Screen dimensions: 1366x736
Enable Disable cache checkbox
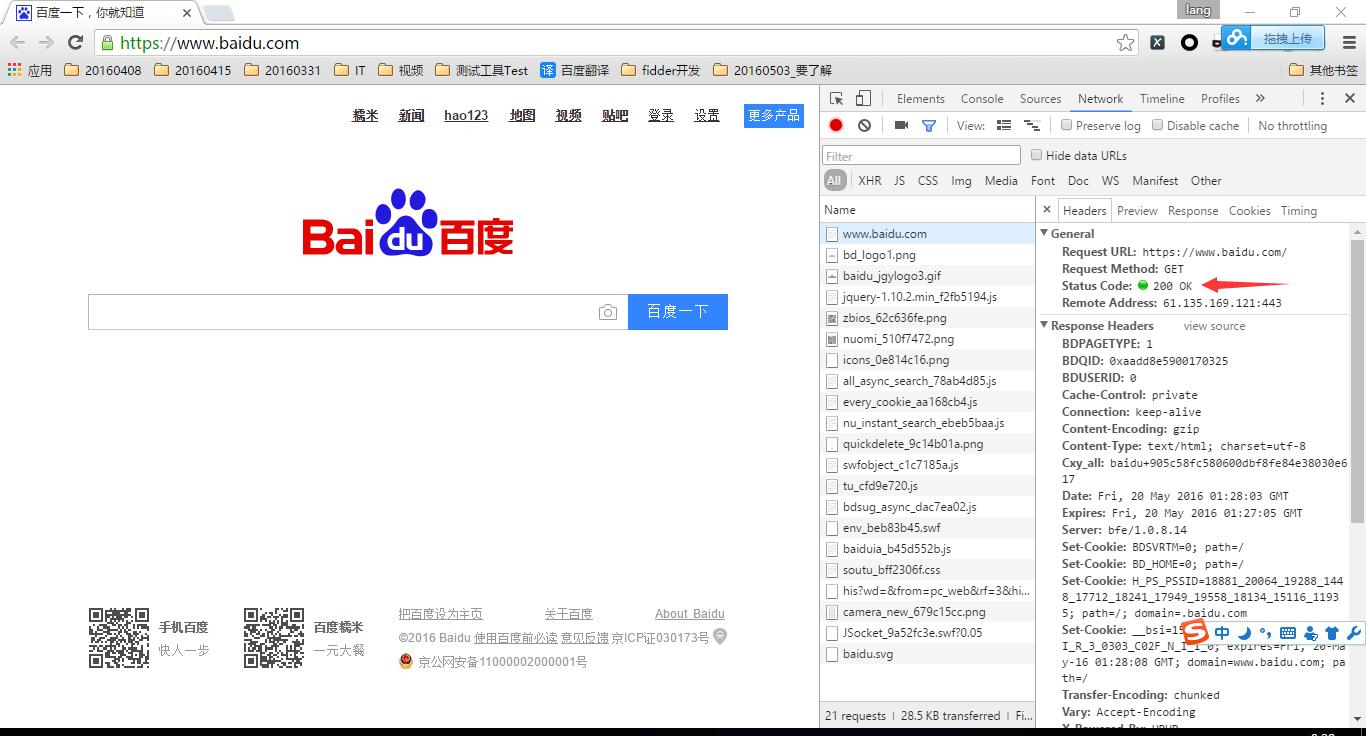(x=1158, y=125)
